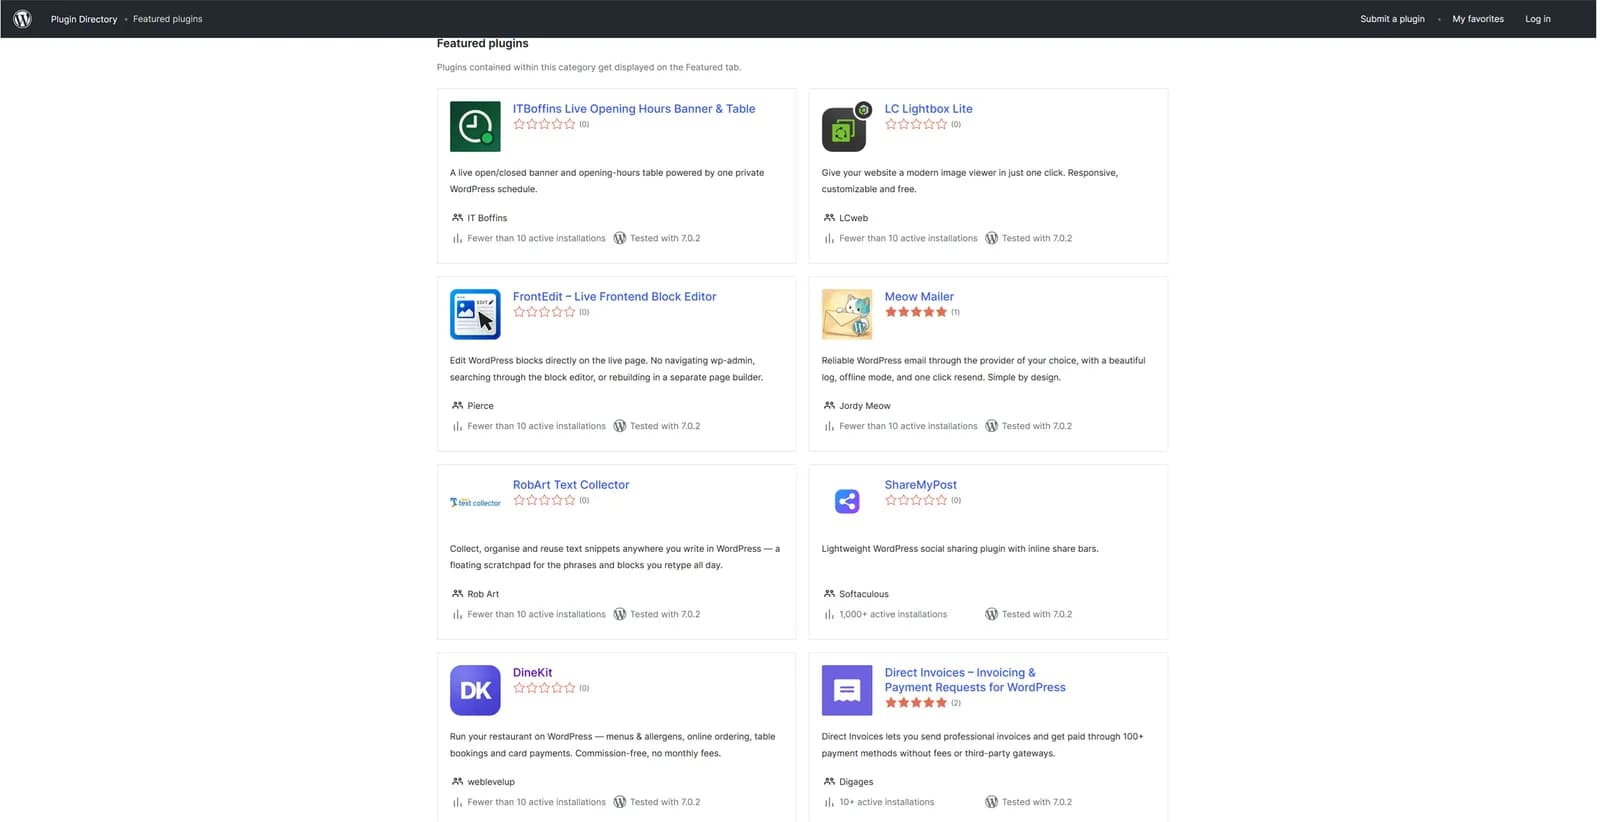
Task: Click the author icon beside Jordy Meow
Action: [829, 406]
